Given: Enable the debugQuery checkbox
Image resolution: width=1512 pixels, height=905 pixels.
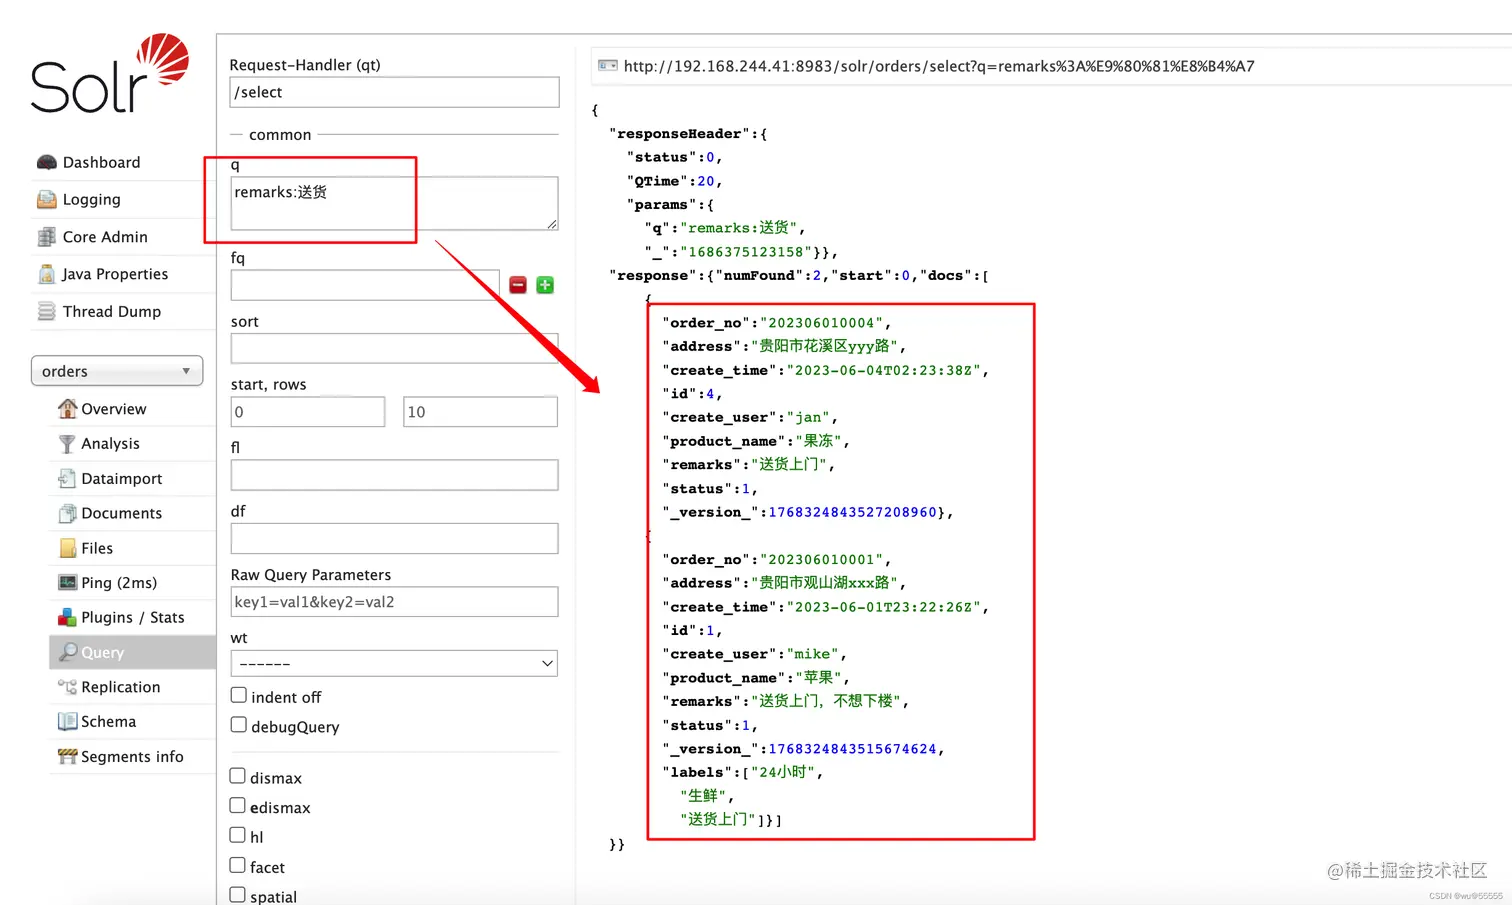Looking at the screenshot, I should pos(239,725).
